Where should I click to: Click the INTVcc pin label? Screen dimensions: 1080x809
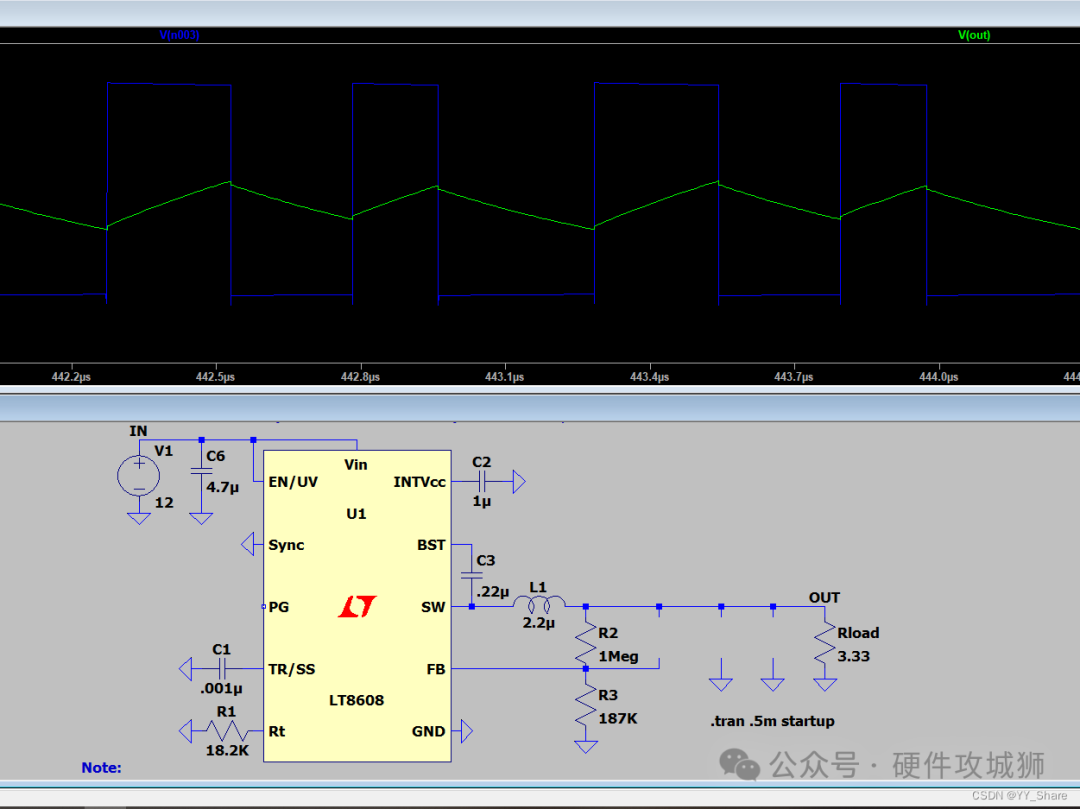[419, 482]
